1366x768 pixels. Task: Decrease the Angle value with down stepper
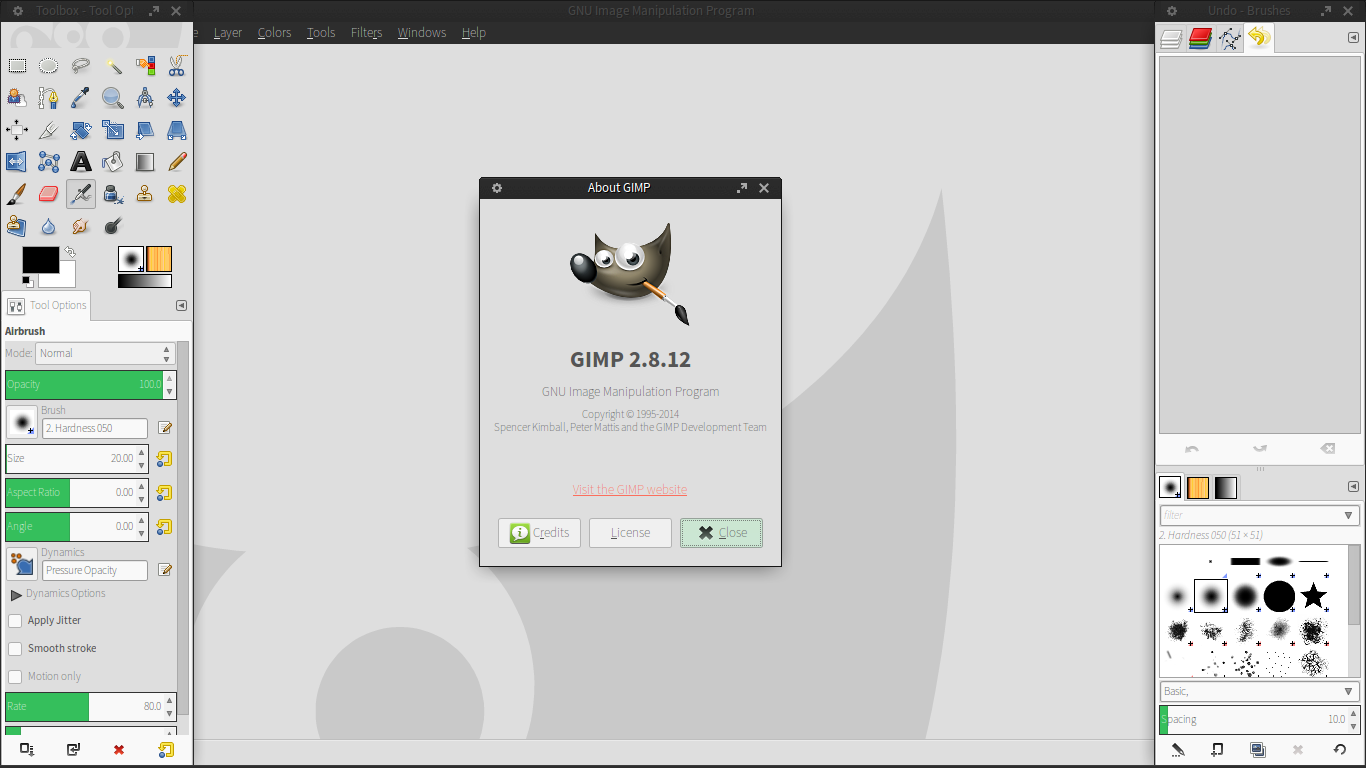pos(142,532)
